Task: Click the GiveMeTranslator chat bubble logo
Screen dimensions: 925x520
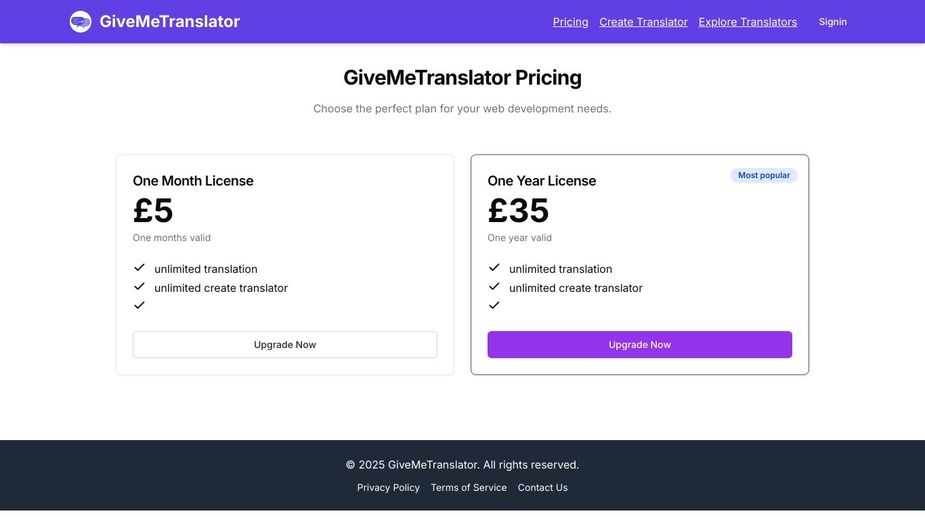Action: [80, 22]
